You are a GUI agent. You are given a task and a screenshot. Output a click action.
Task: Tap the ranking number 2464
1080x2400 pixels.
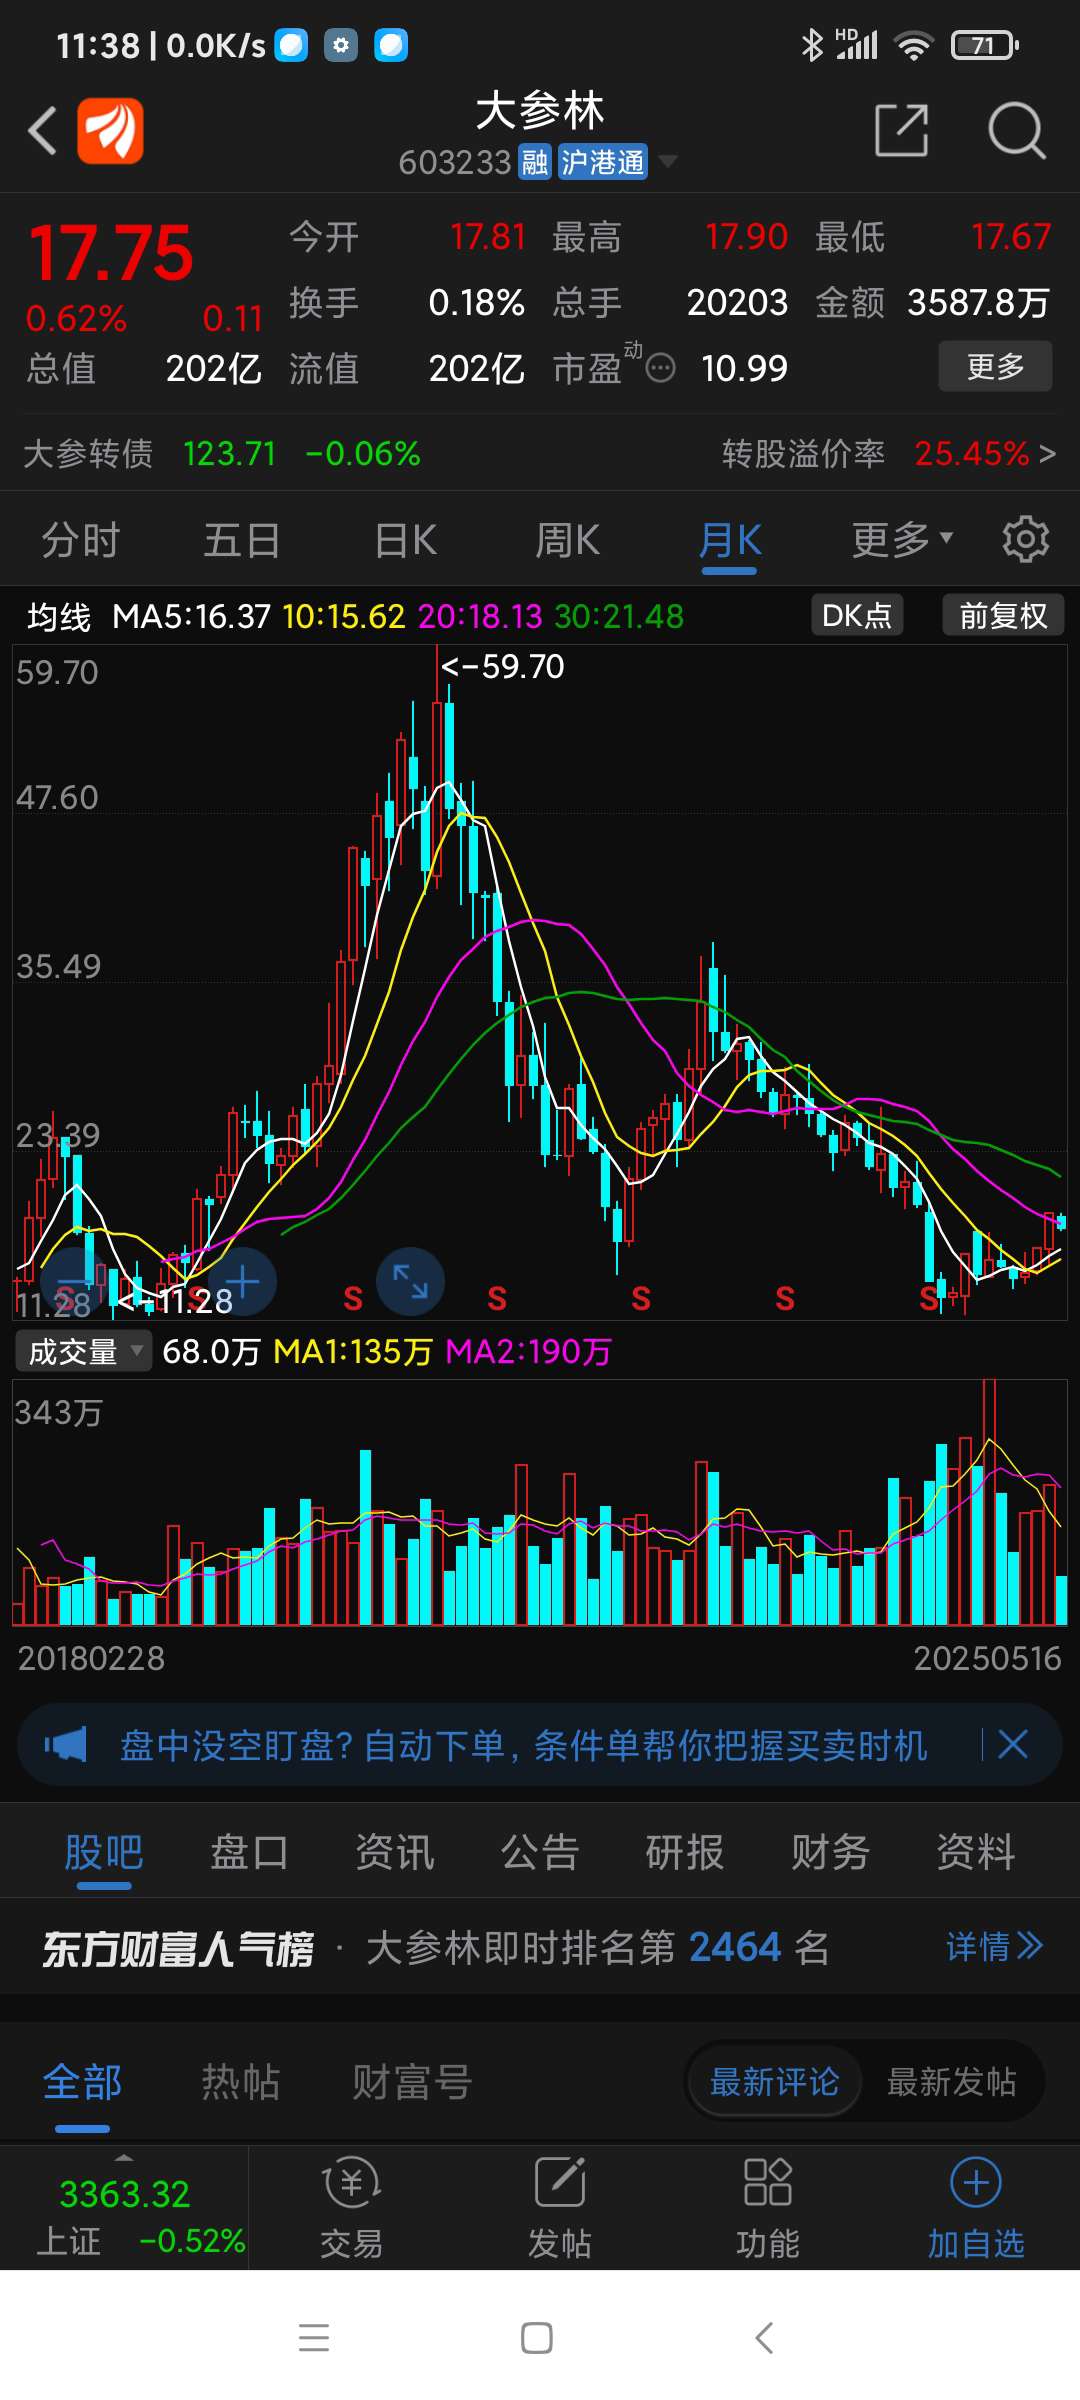[735, 1947]
